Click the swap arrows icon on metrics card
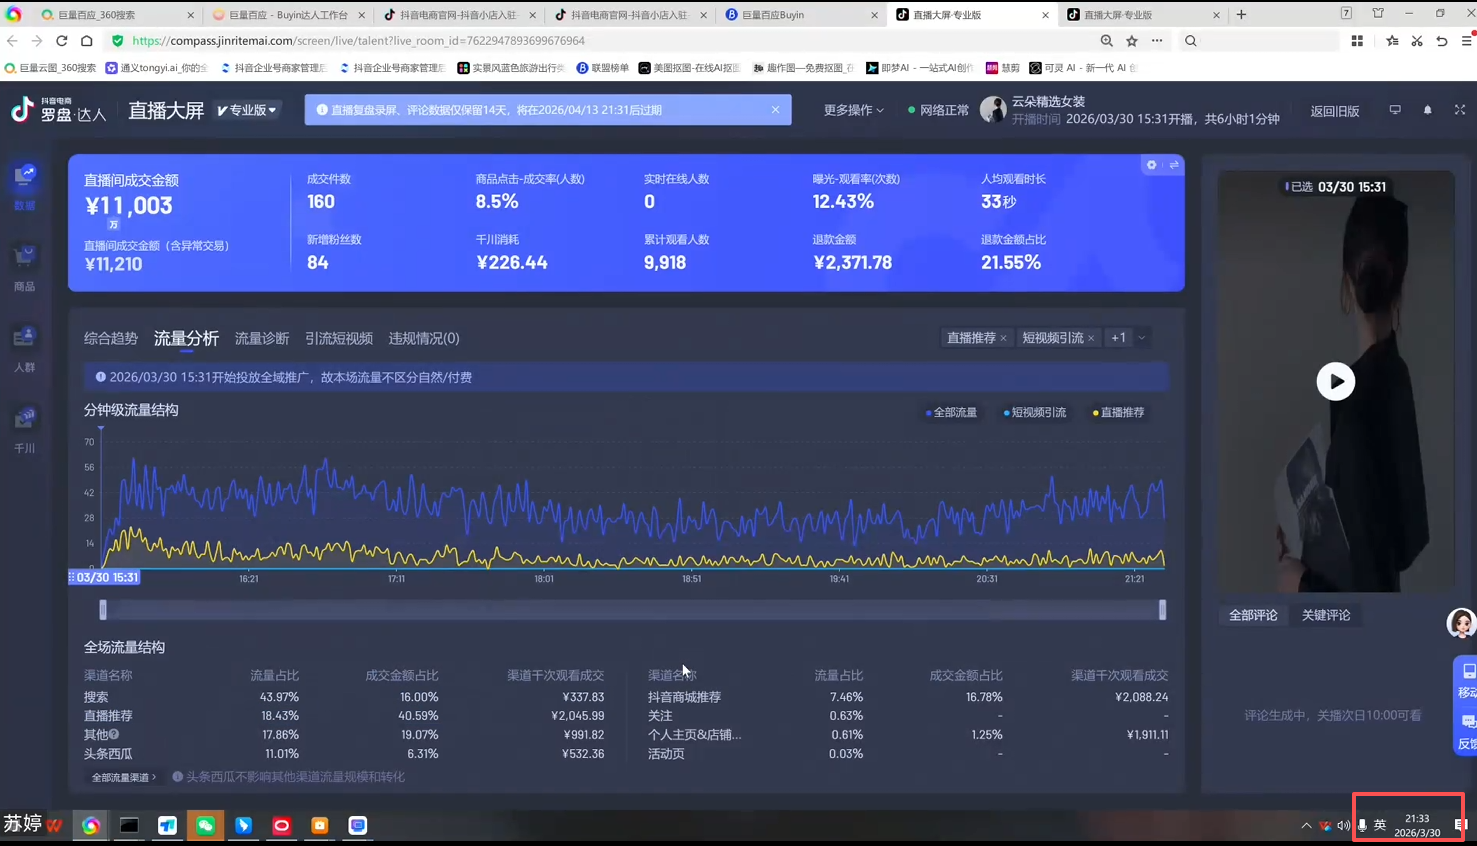The image size is (1477, 846). pos(1174,165)
